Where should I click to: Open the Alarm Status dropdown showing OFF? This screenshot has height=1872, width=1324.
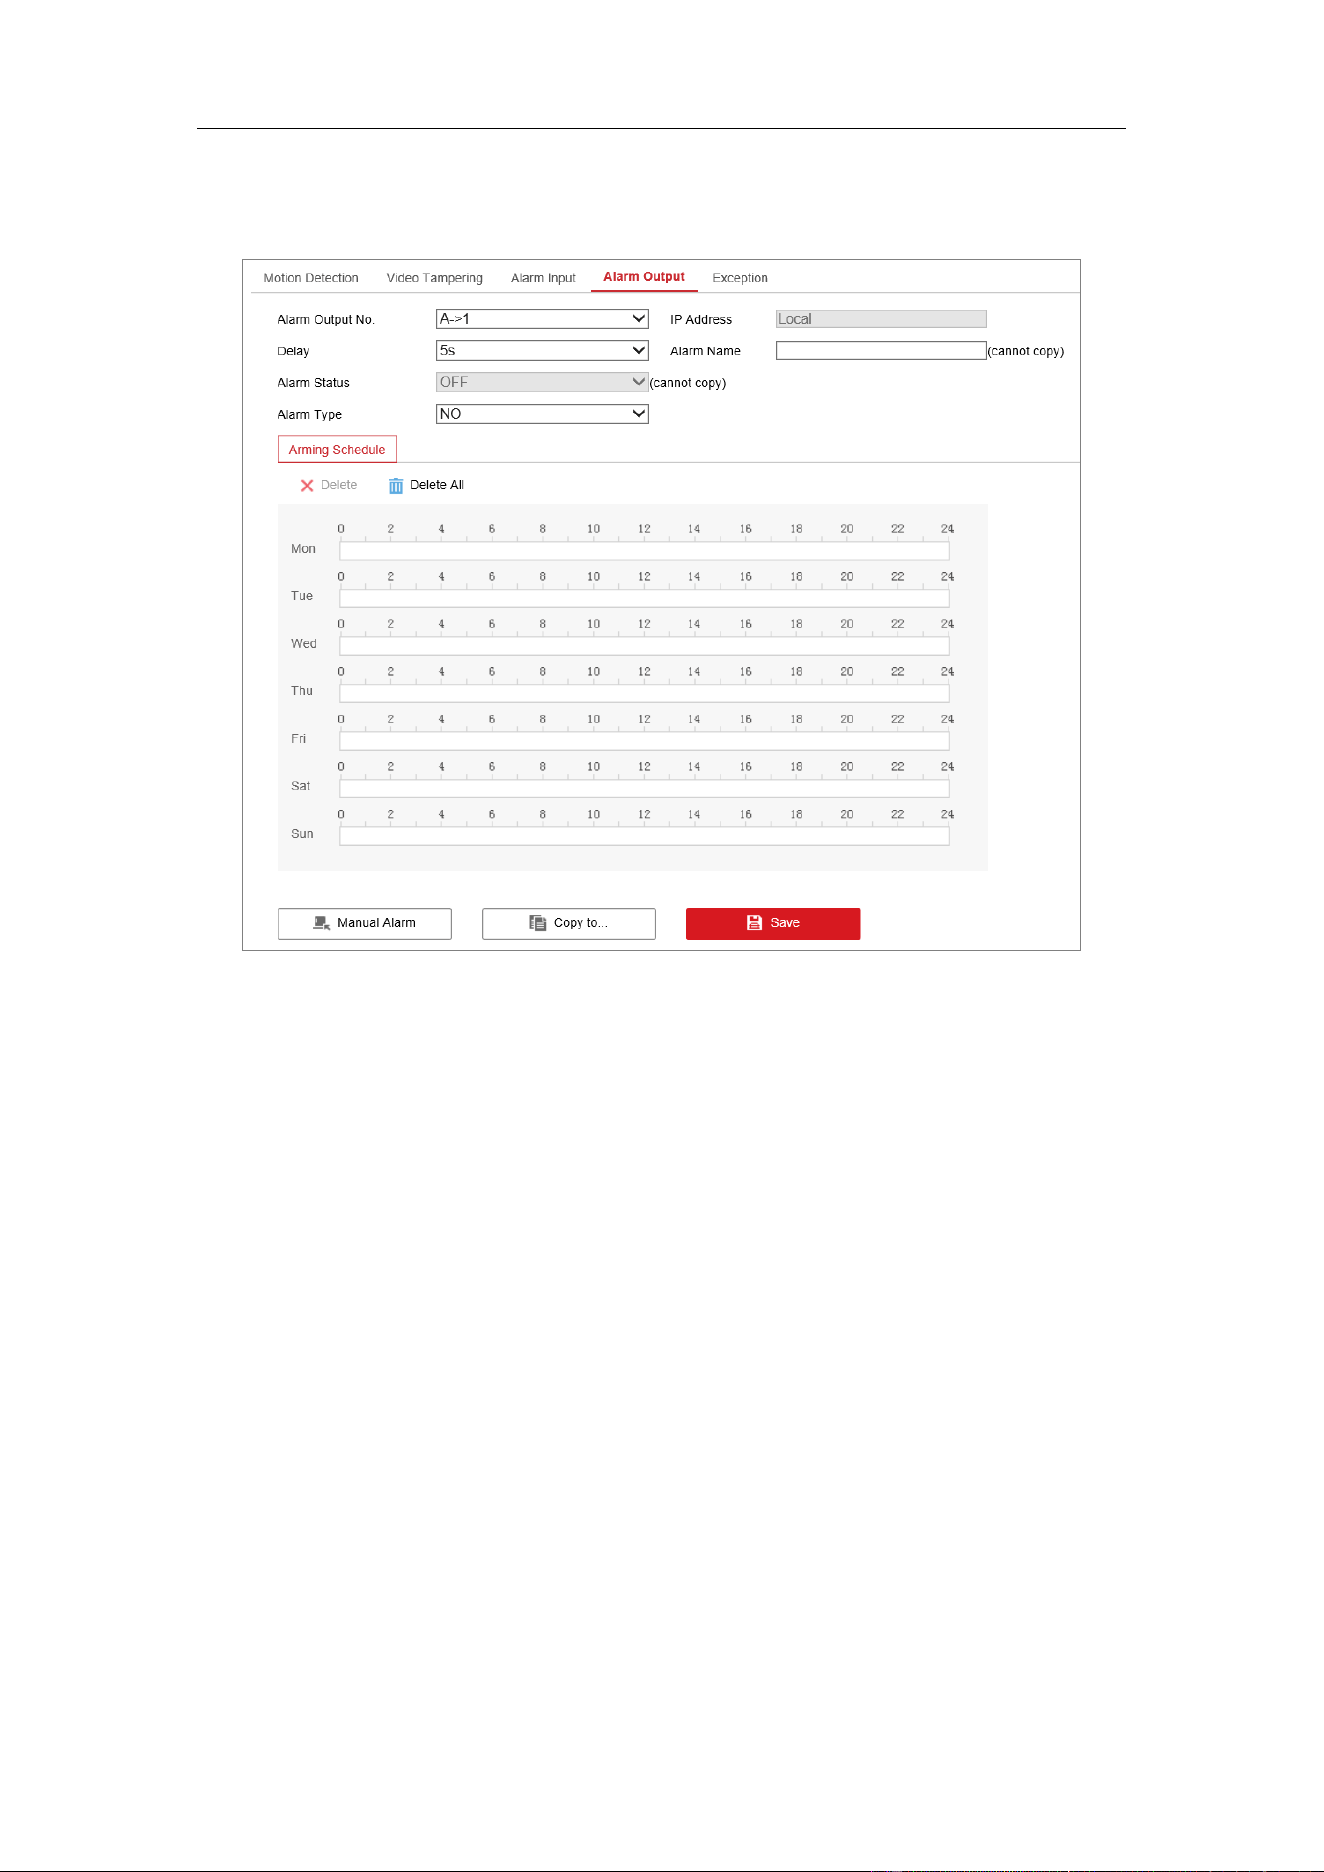542,382
